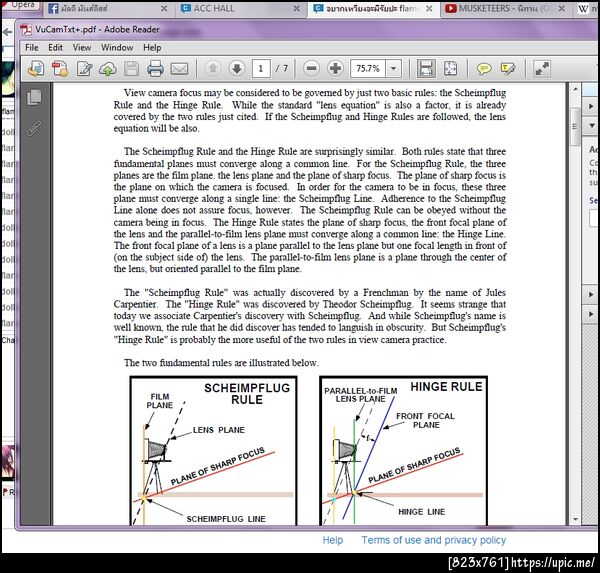Open the page thumbnails panel
Image resolution: width=600 pixels, height=573 pixels.
pos(34,97)
